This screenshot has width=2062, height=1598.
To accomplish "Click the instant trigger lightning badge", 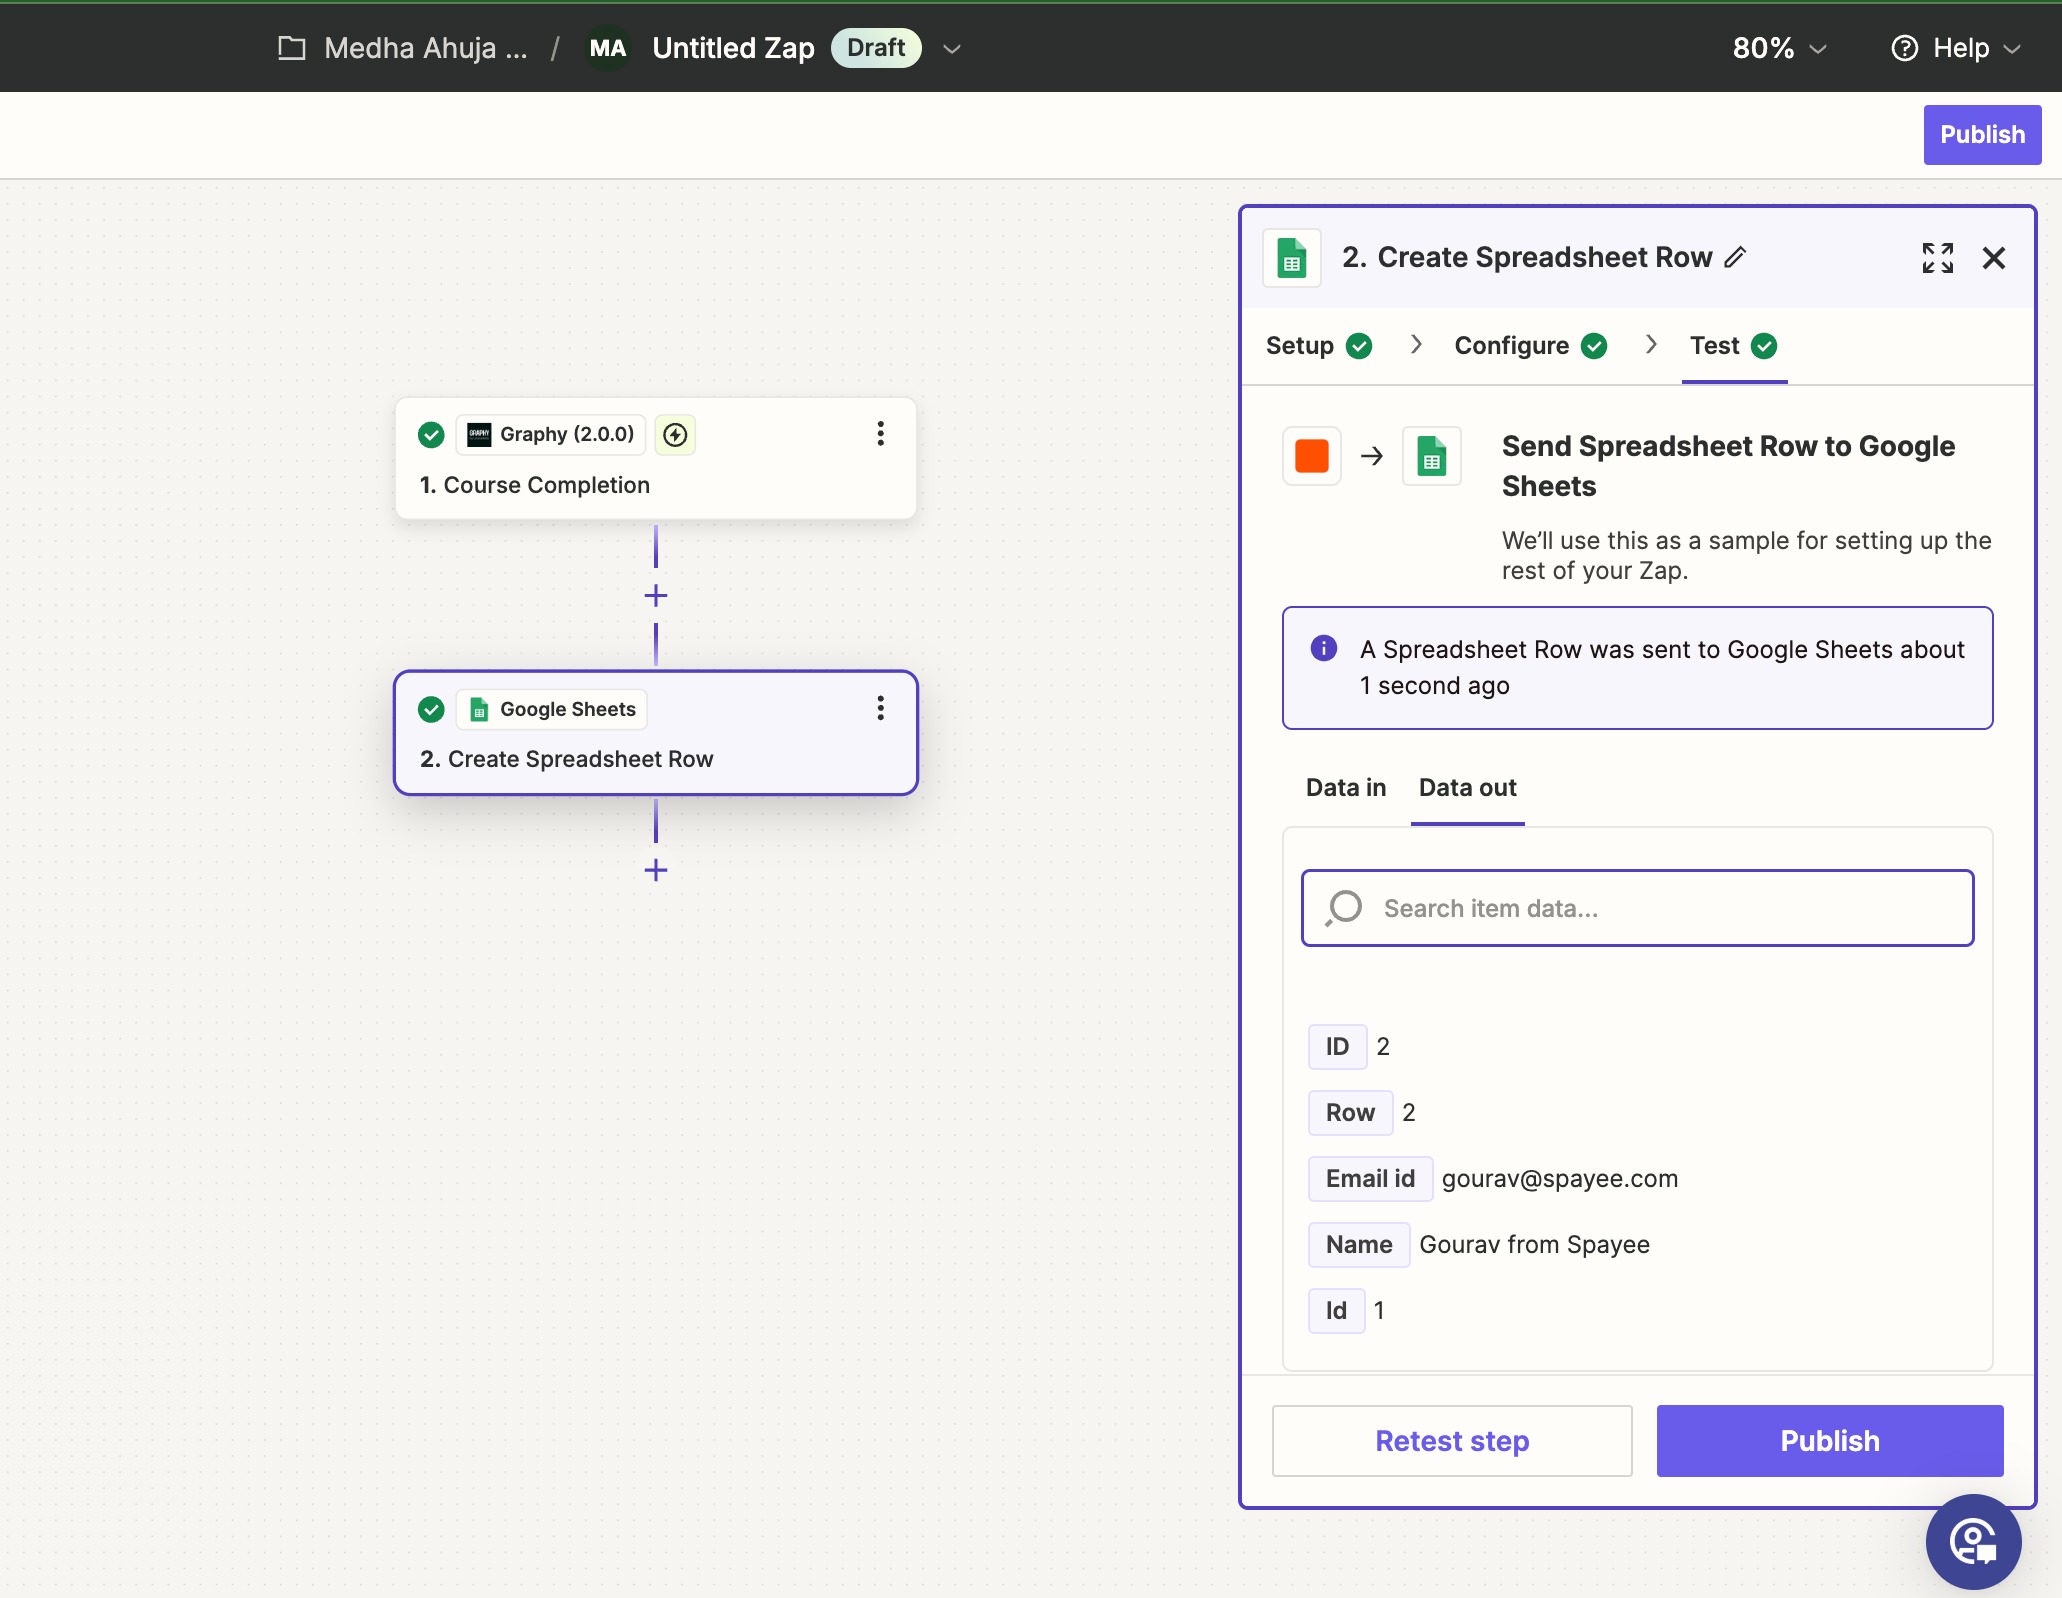I will (x=676, y=434).
